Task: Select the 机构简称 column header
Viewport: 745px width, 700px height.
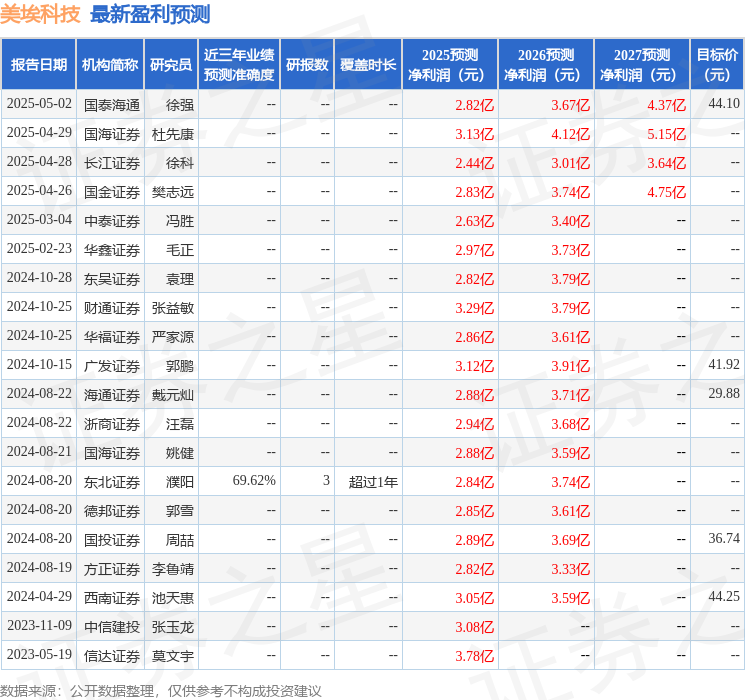Action: 110,65
